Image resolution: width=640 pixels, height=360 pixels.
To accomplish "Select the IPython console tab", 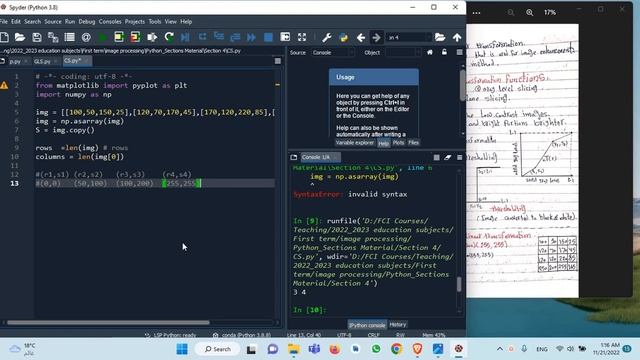I will (367, 325).
